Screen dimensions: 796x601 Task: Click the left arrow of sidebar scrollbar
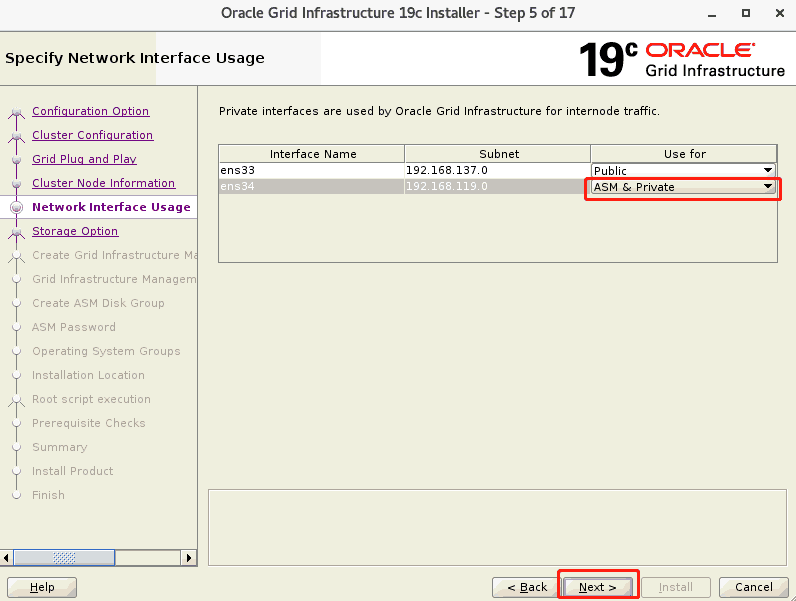6,558
